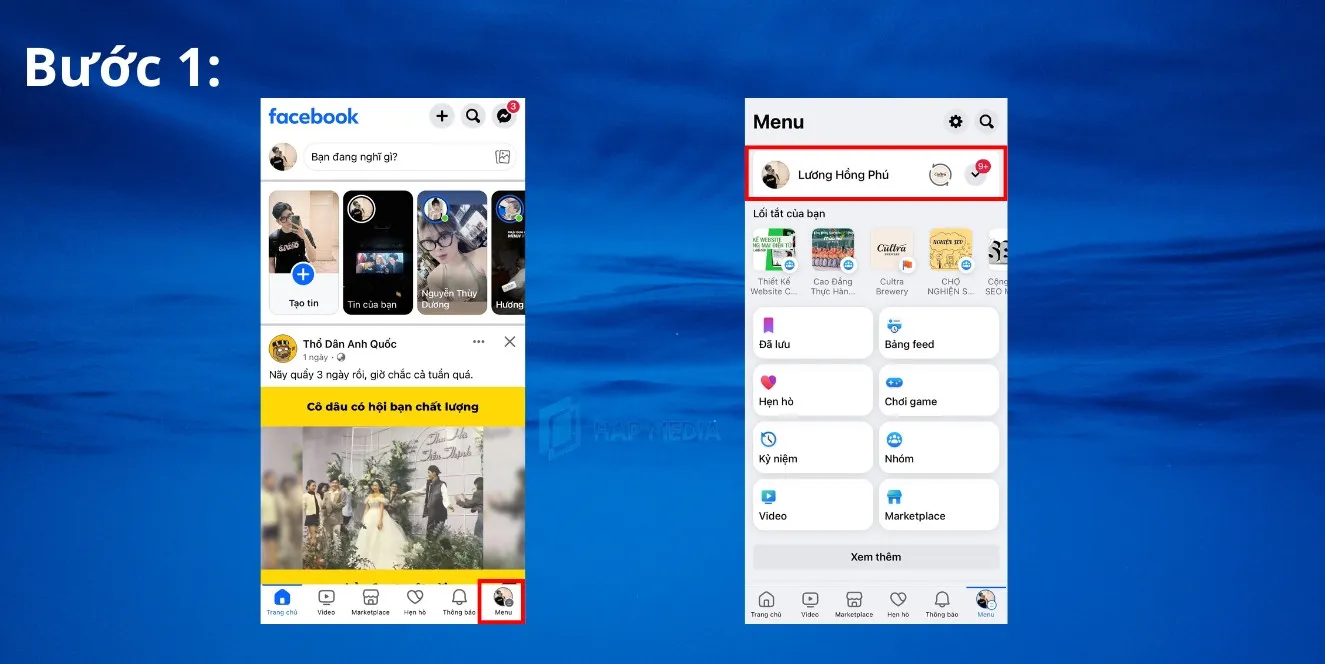Open the Đã lưu saved items shortcut

[812, 332]
